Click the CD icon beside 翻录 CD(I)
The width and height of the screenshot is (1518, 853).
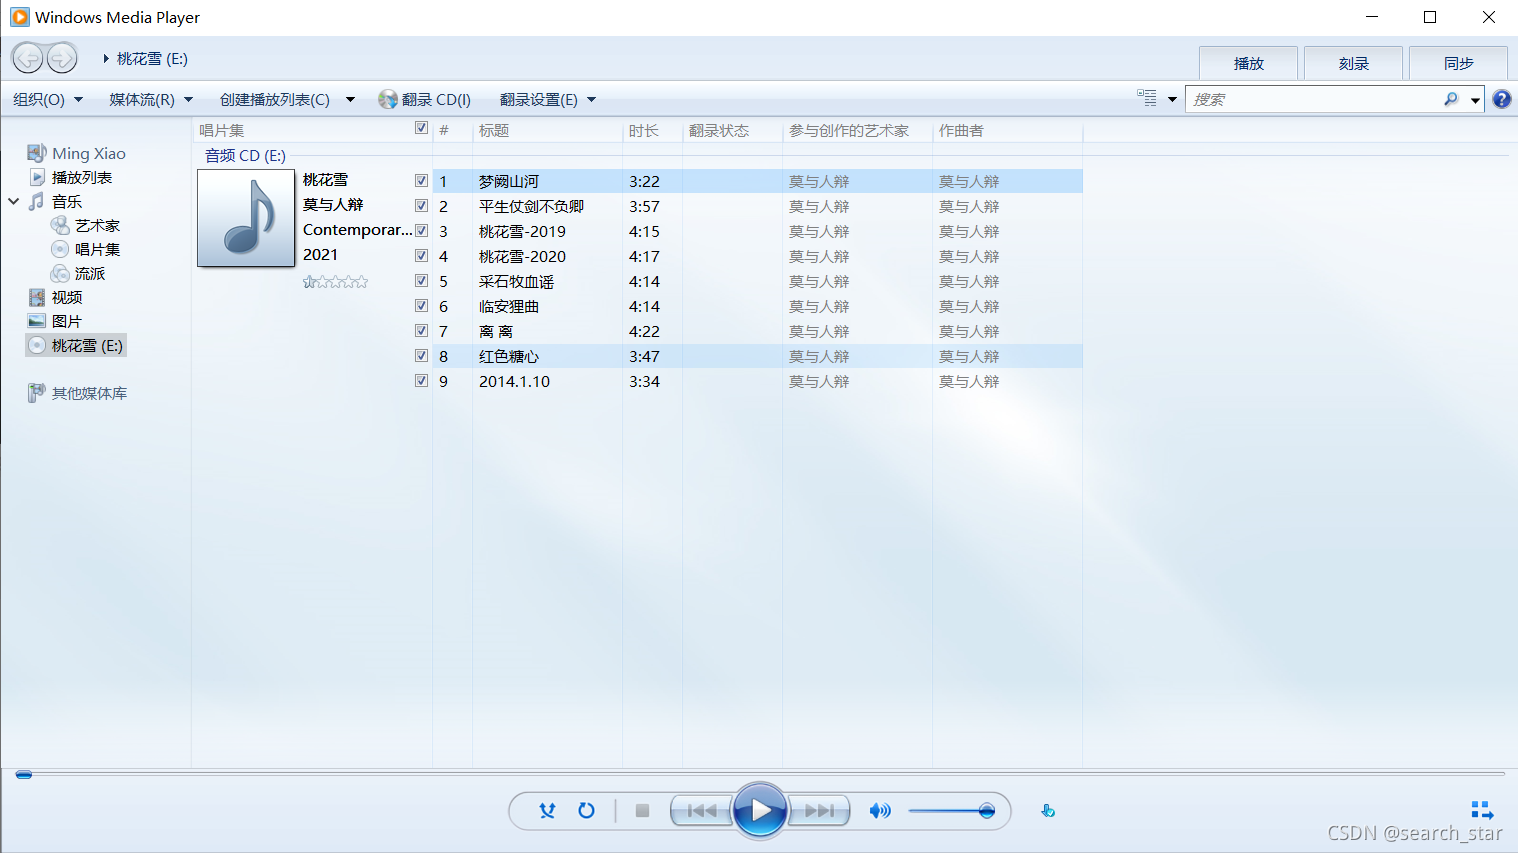tap(388, 99)
